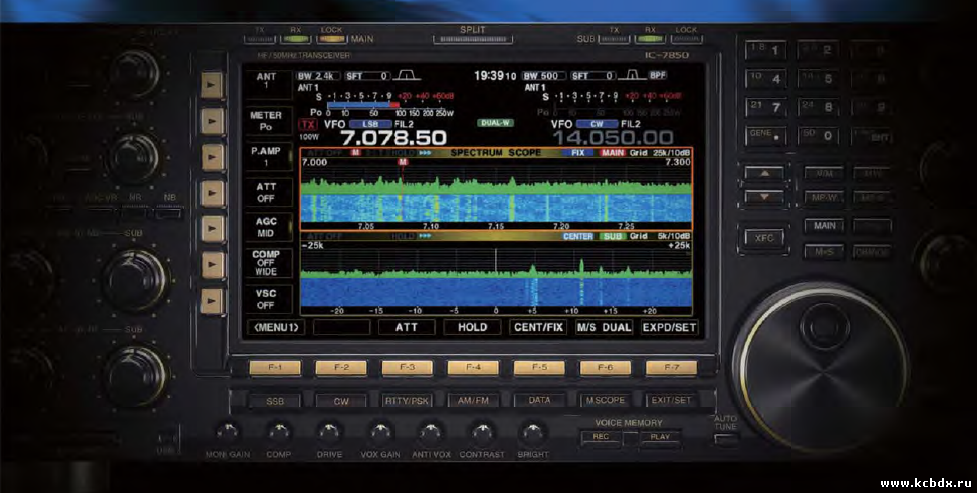Push the XFC button
This screenshot has height=493, width=977.
(x=764, y=238)
